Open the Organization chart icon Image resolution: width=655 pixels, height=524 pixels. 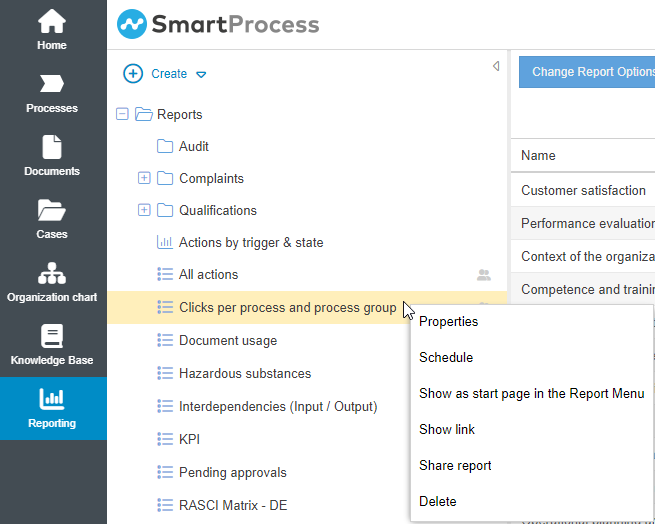[x=52, y=273]
